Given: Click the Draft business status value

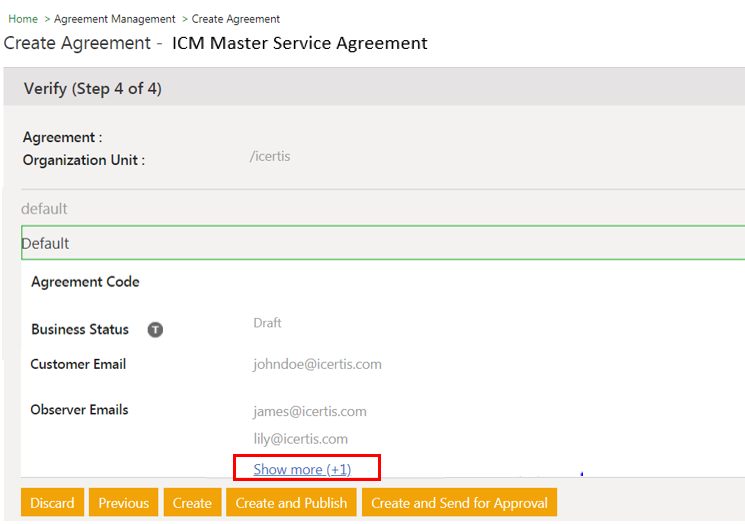Looking at the screenshot, I should (267, 323).
